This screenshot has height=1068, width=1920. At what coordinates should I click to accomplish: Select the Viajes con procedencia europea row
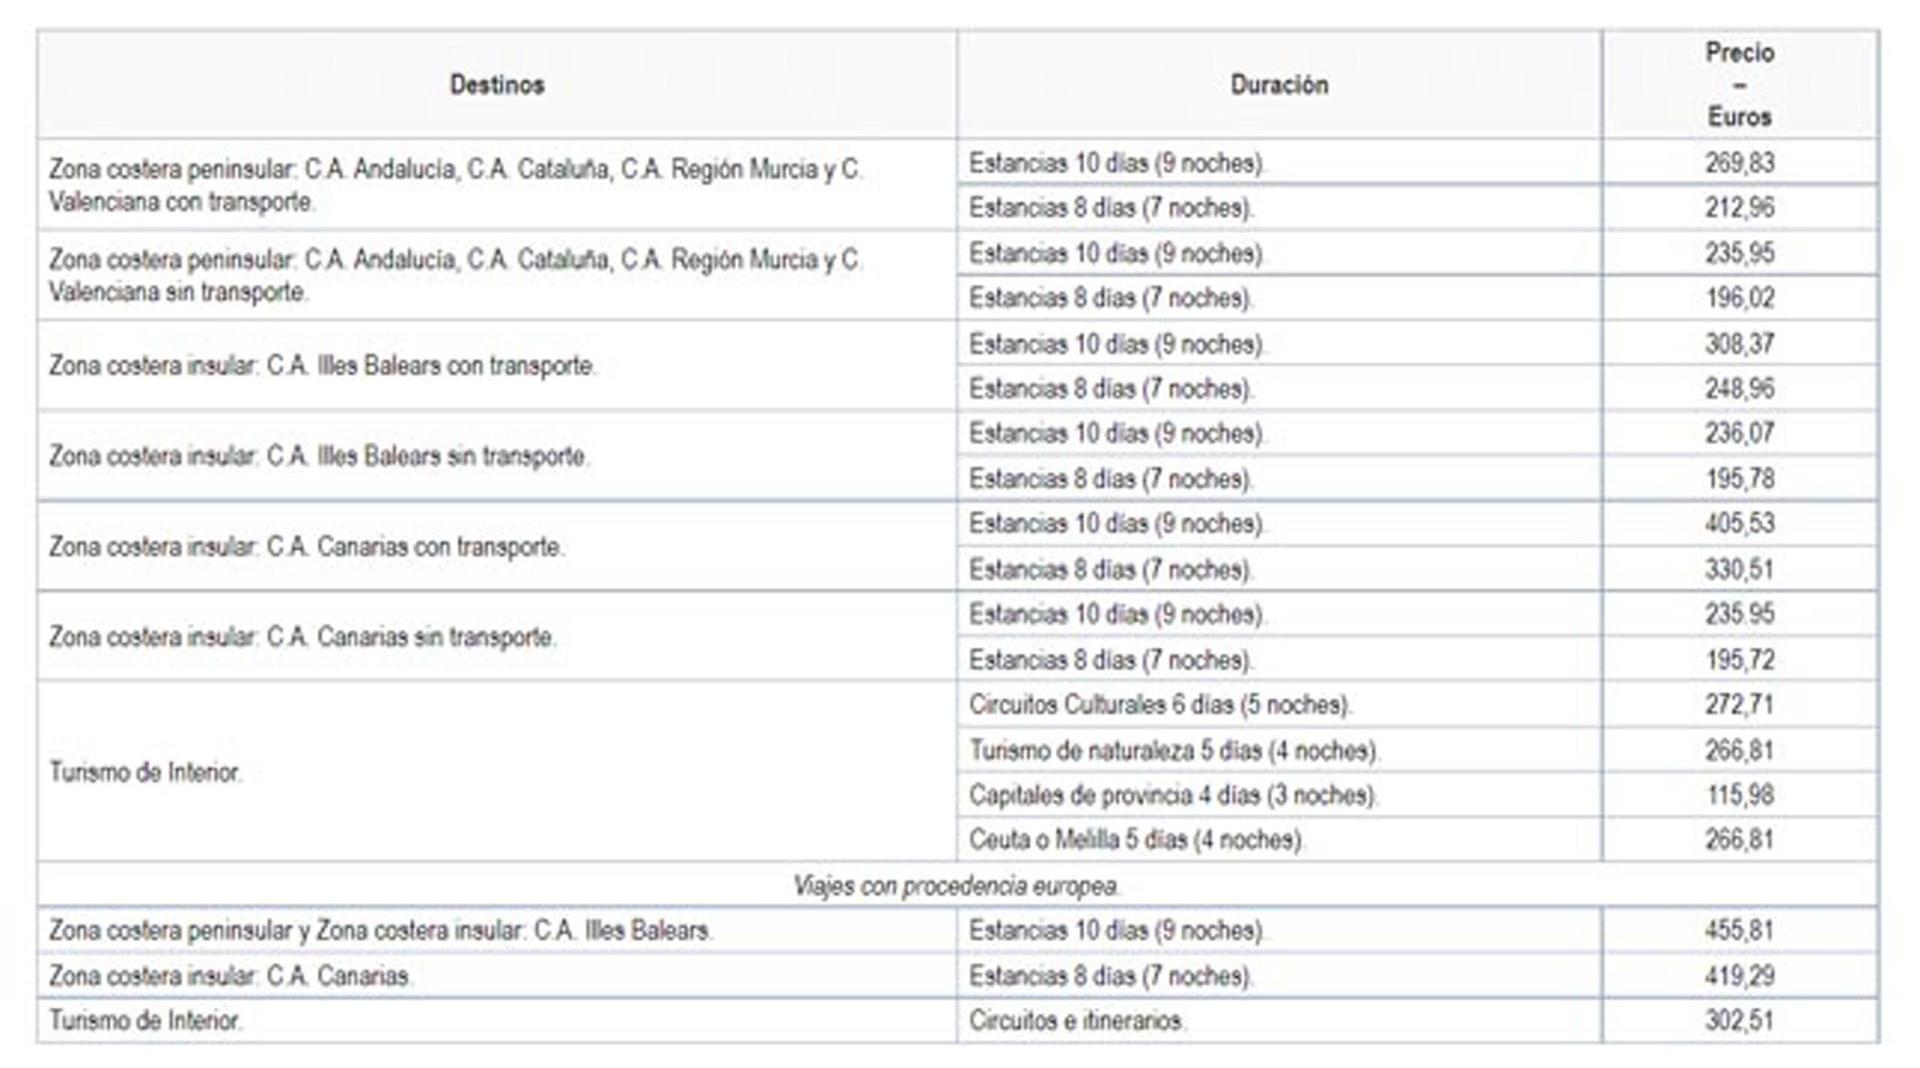point(958,886)
